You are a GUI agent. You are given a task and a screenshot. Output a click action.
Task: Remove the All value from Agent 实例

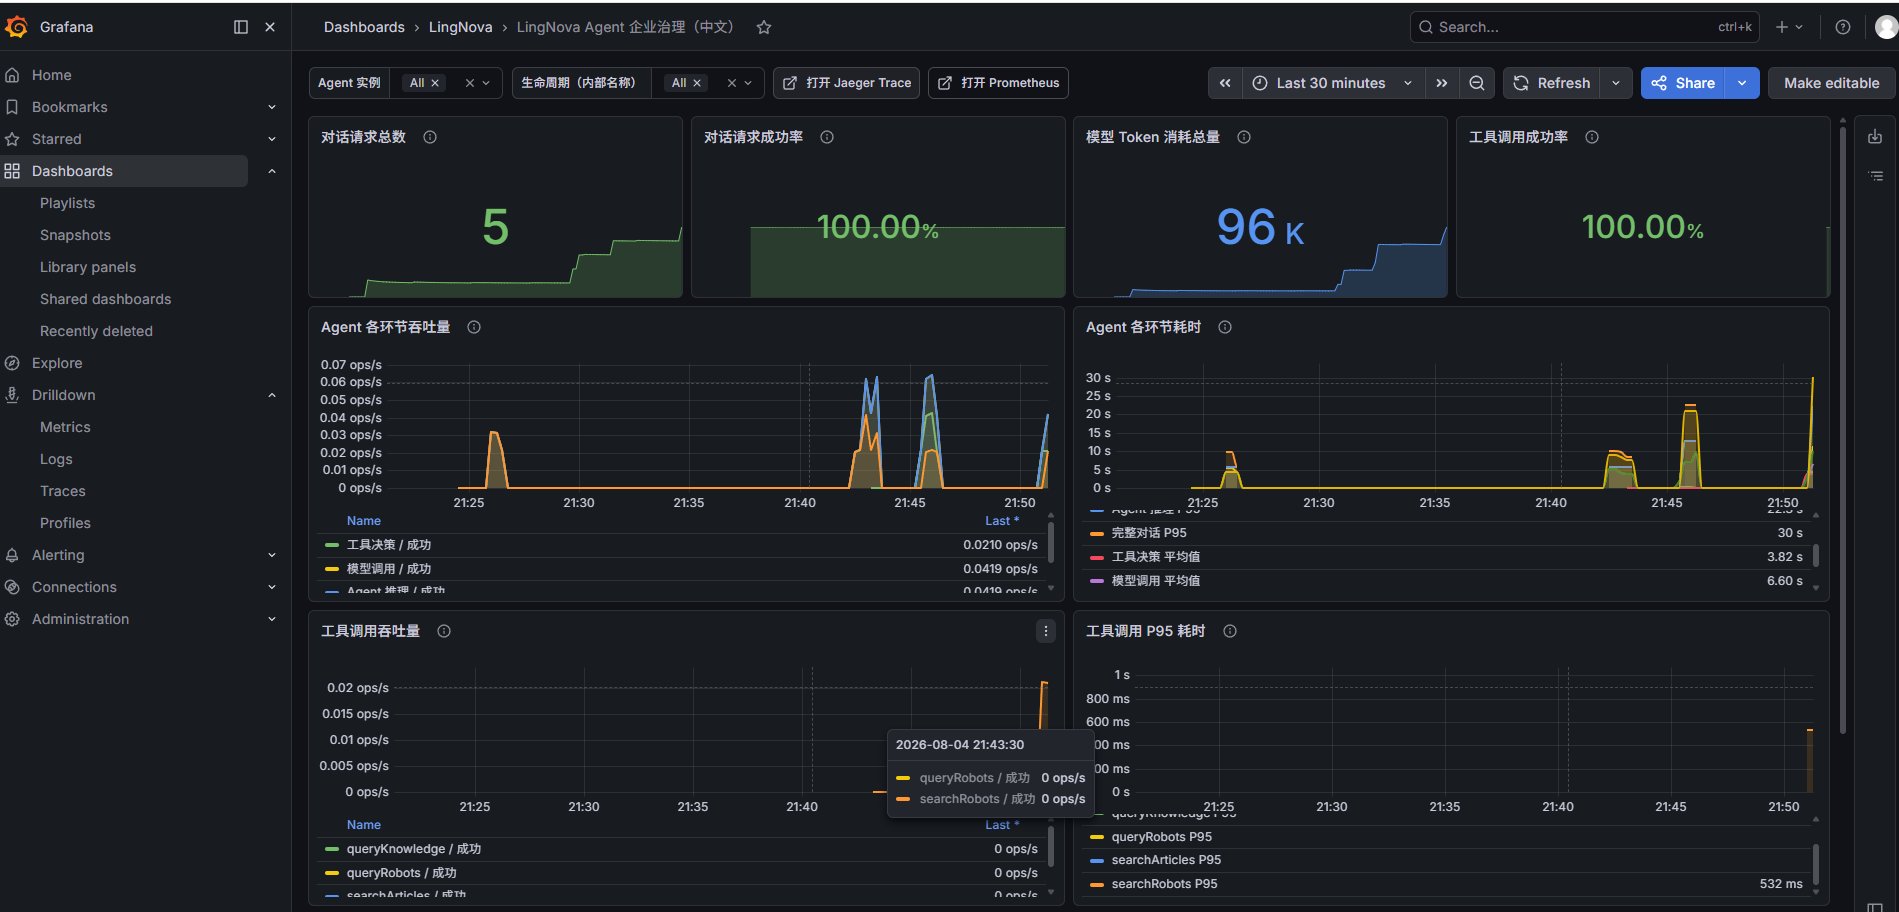[x=435, y=83]
